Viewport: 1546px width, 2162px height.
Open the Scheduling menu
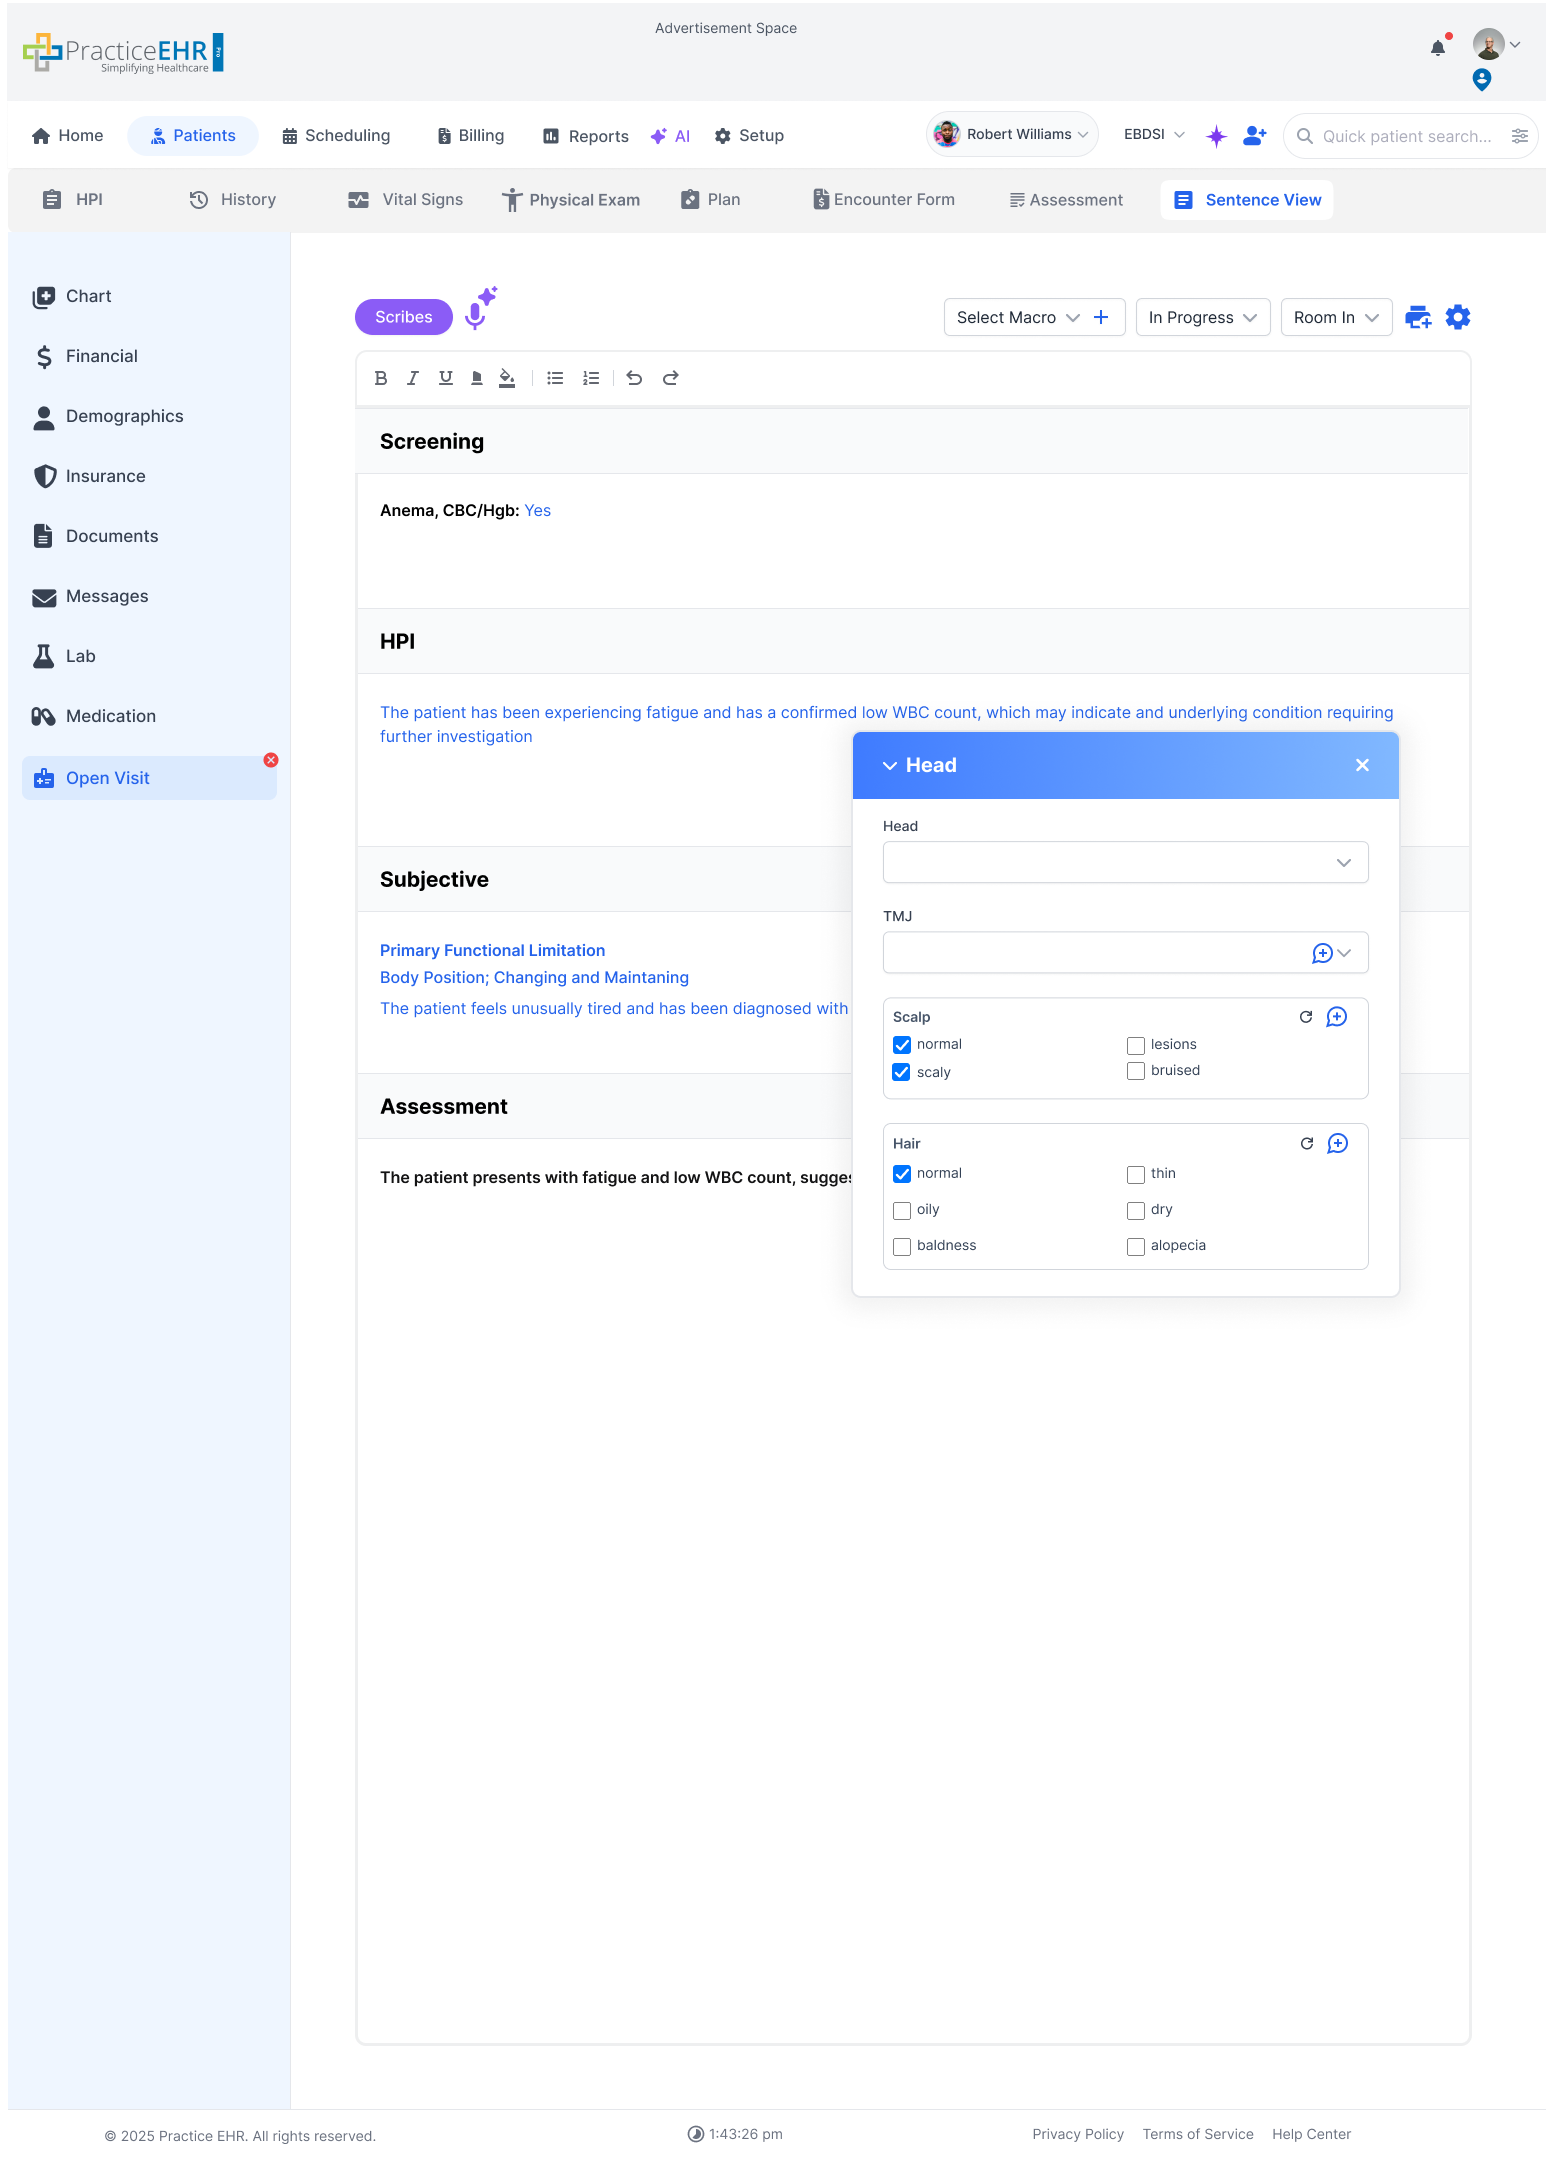(x=336, y=136)
